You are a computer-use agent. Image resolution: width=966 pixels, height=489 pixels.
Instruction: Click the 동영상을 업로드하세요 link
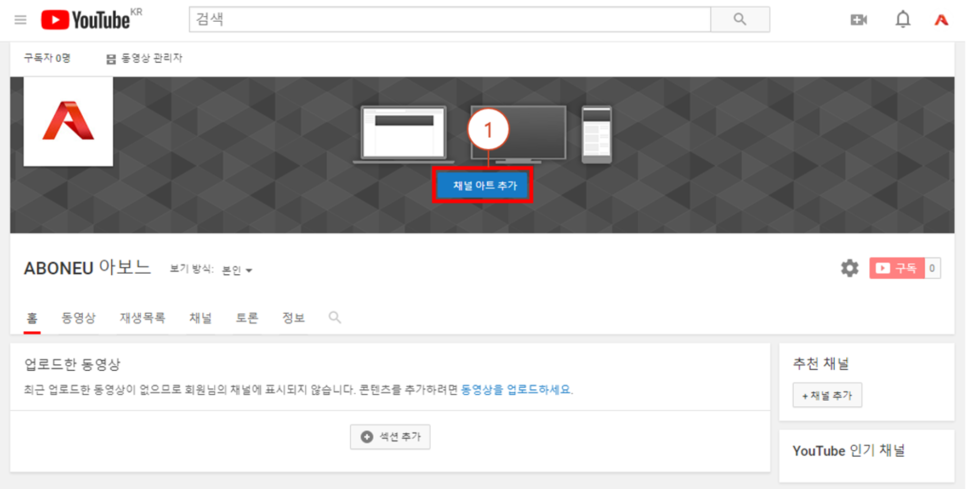pos(516,390)
